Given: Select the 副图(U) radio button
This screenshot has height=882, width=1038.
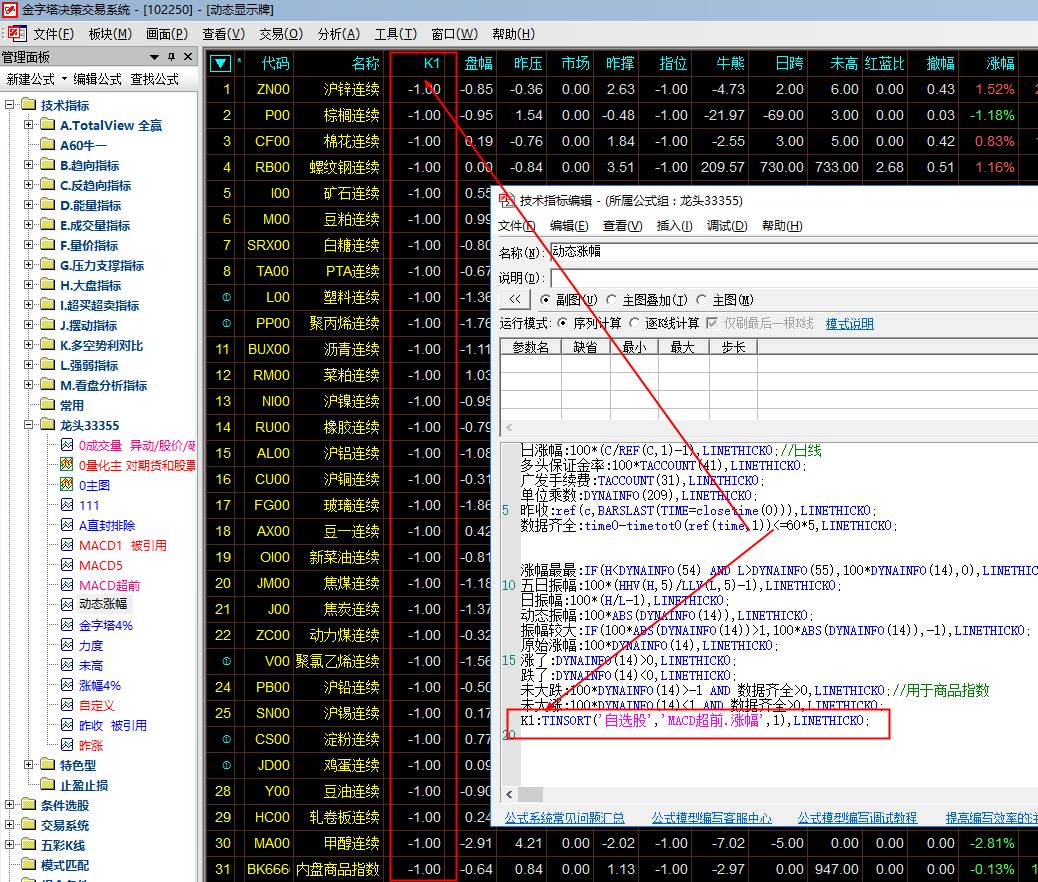Looking at the screenshot, I should pyautogui.click(x=545, y=300).
